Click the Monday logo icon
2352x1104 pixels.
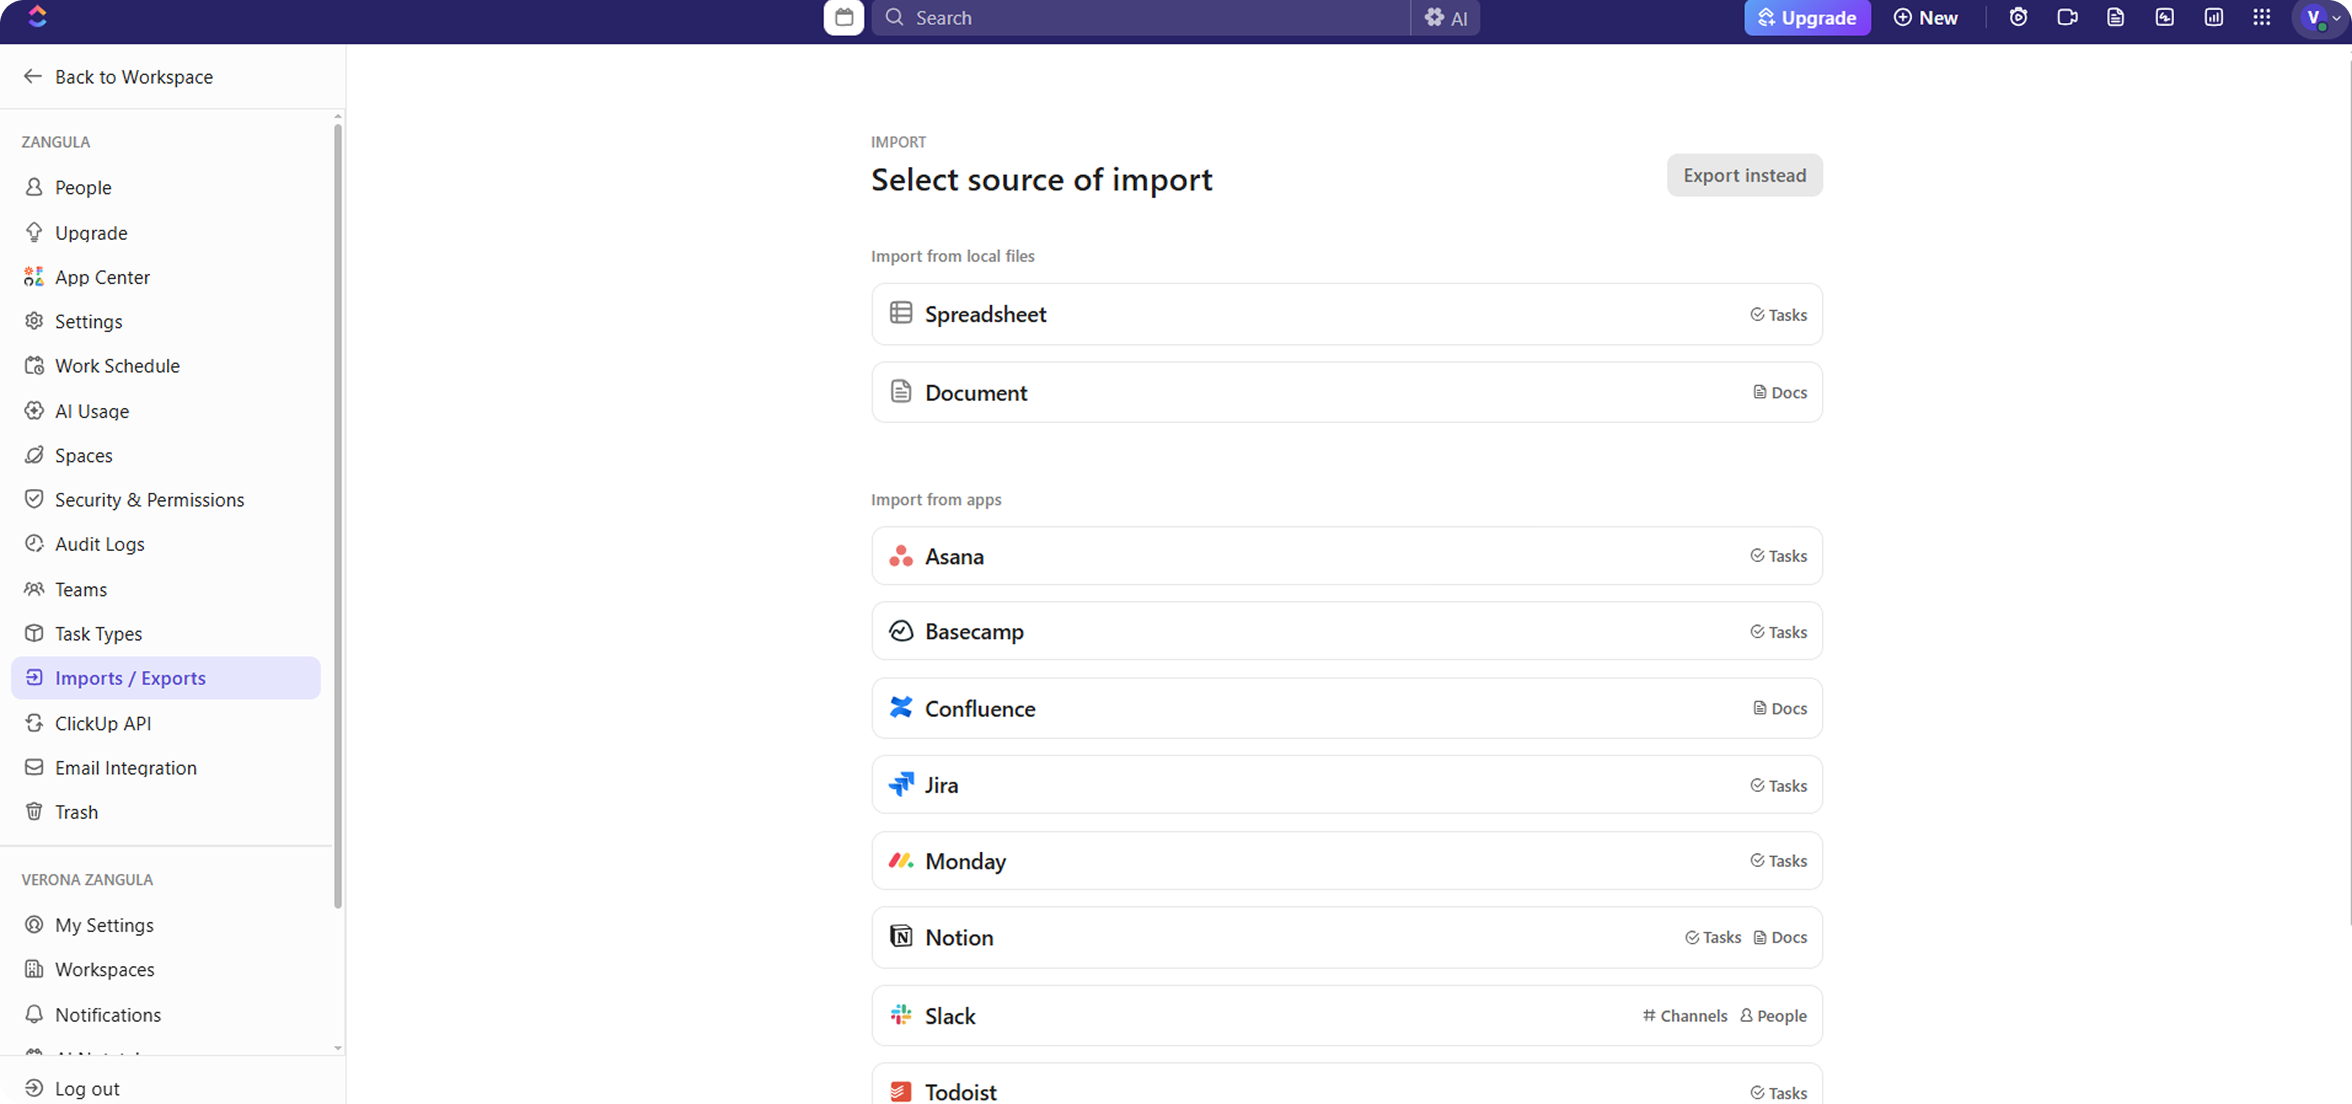(x=901, y=860)
